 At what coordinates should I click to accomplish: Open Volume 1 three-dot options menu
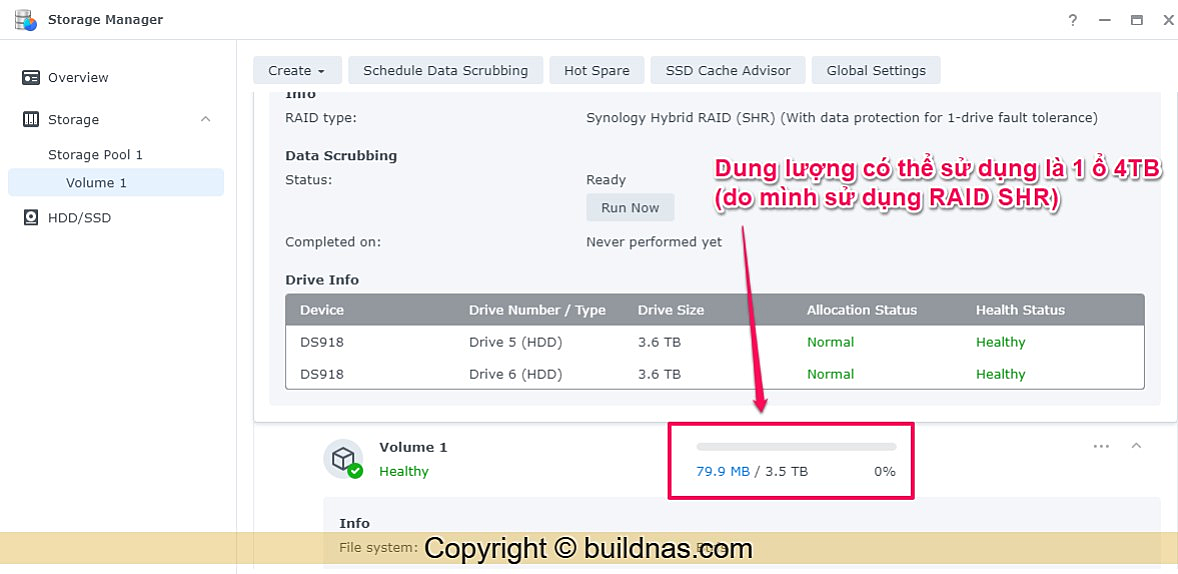pos(1101,446)
